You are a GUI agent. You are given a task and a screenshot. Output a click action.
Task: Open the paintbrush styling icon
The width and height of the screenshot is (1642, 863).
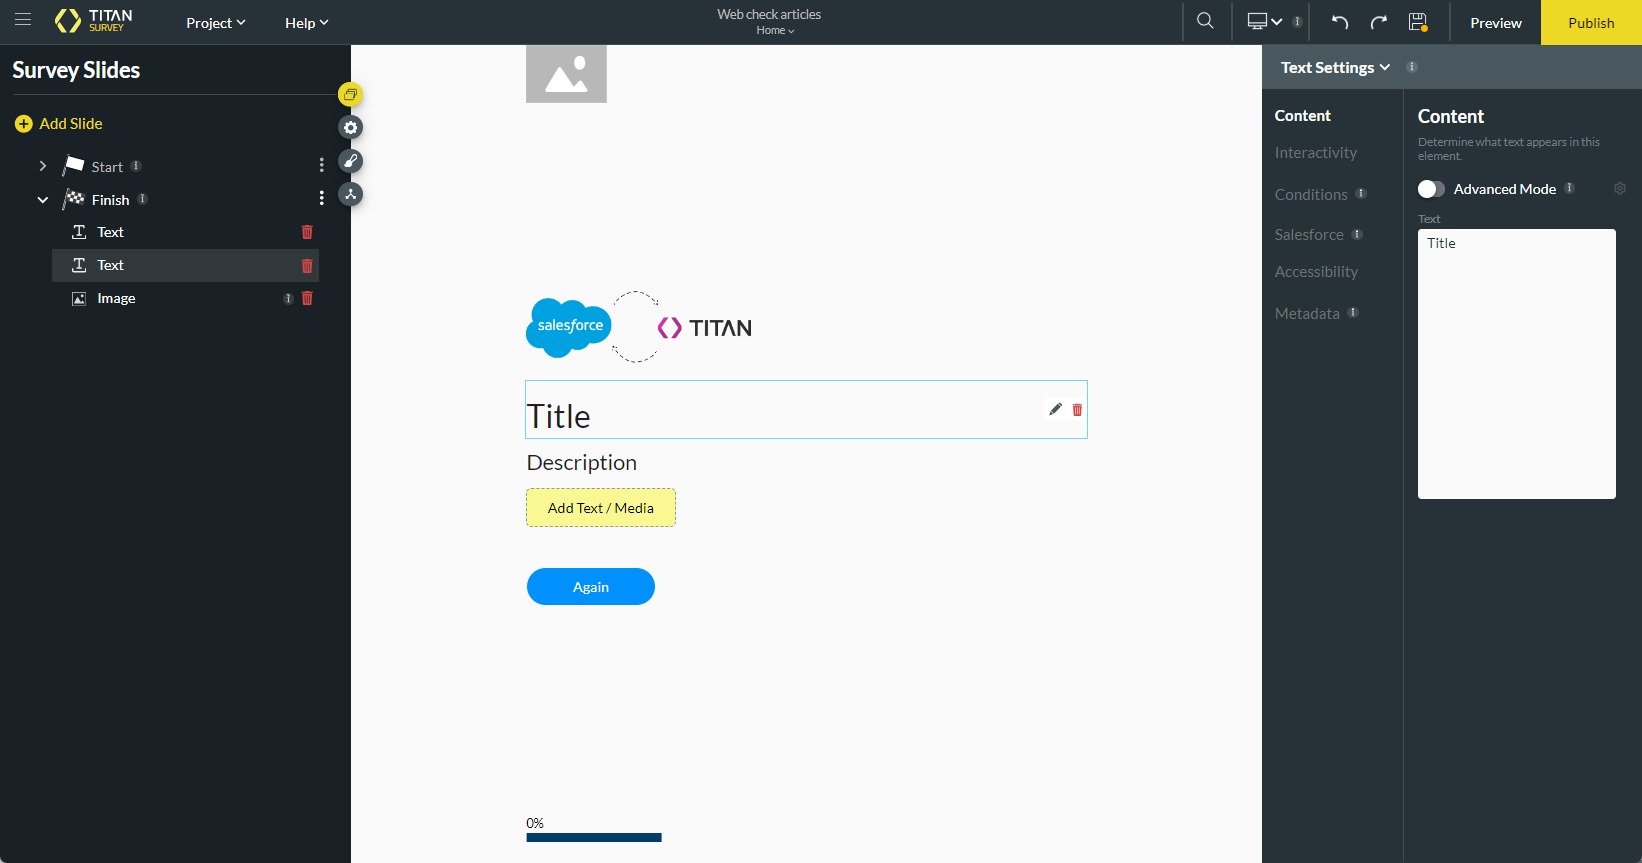(x=350, y=161)
